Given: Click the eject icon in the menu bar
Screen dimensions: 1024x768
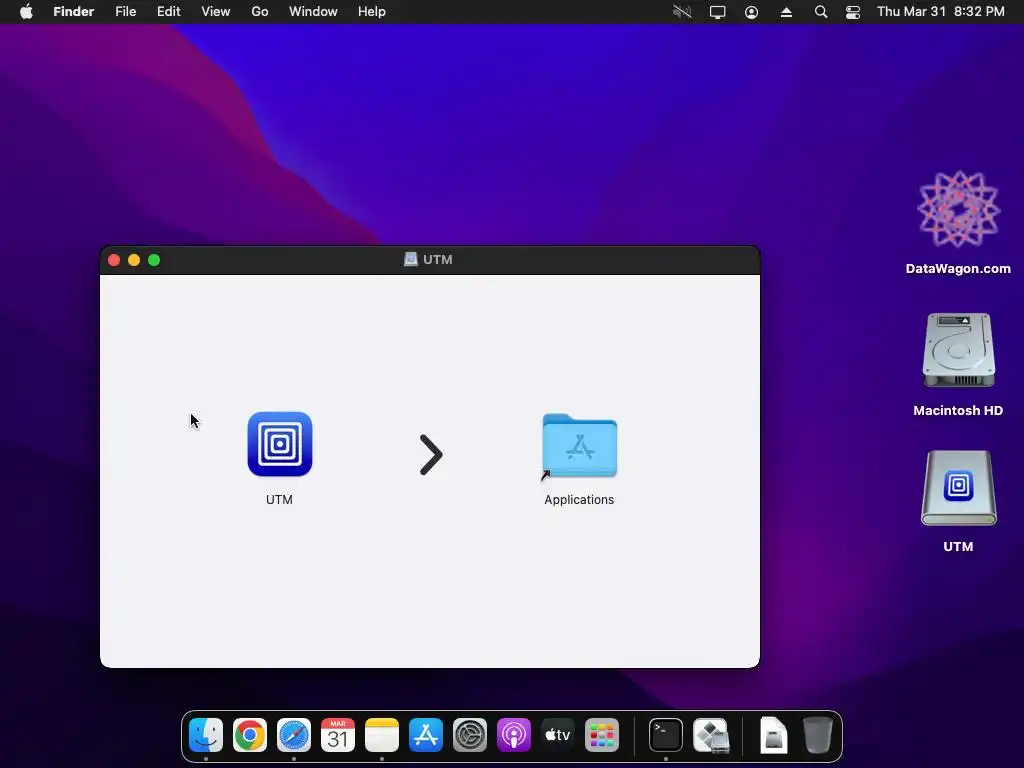Looking at the screenshot, I should 786,12.
